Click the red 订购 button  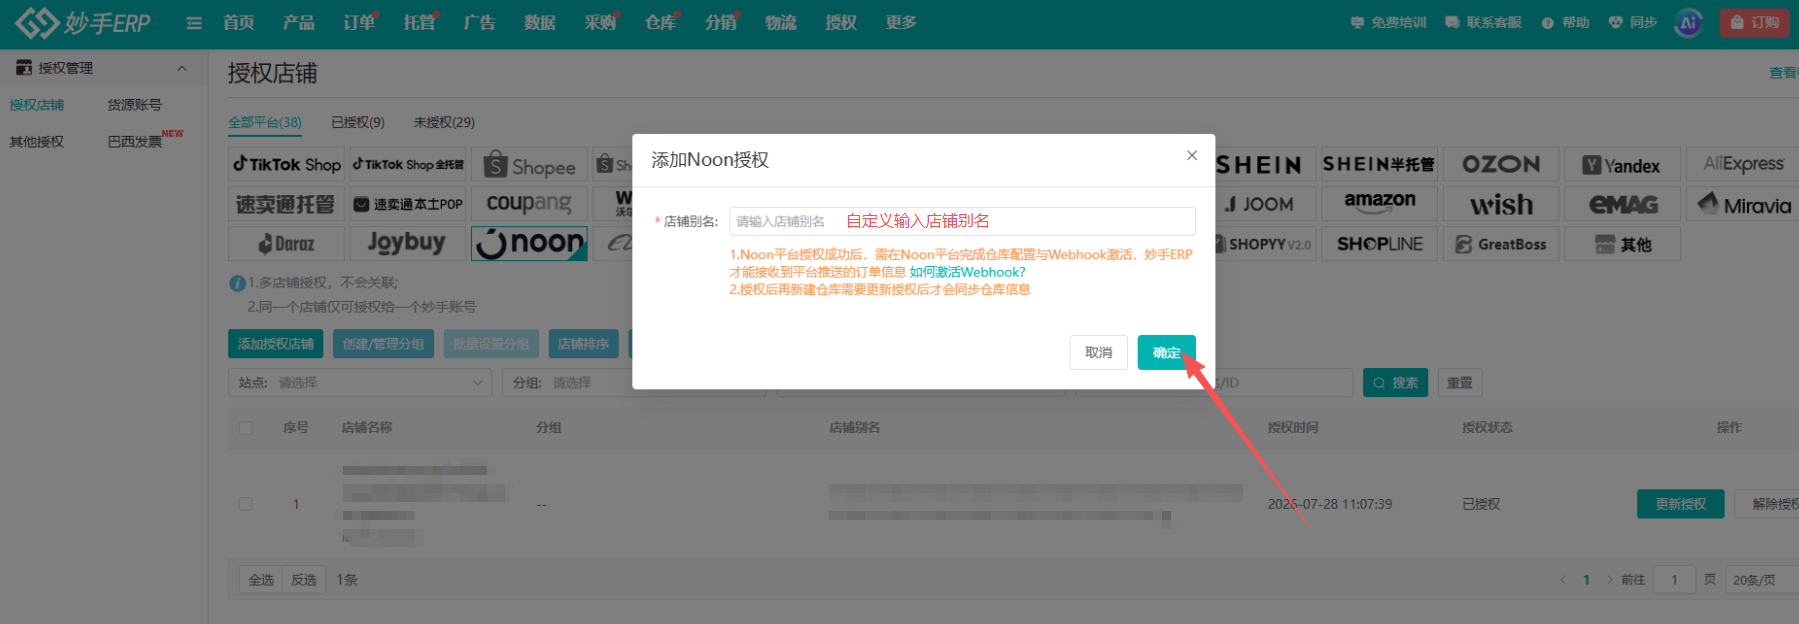[1754, 22]
